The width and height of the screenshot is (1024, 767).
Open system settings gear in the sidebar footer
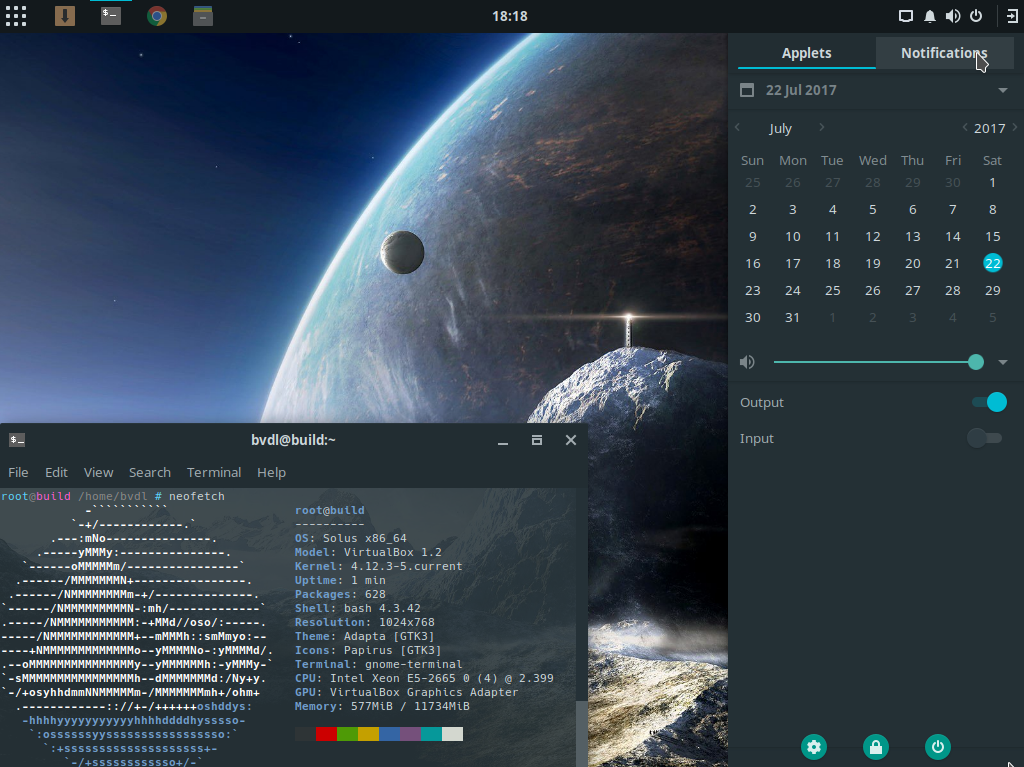point(814,747)
